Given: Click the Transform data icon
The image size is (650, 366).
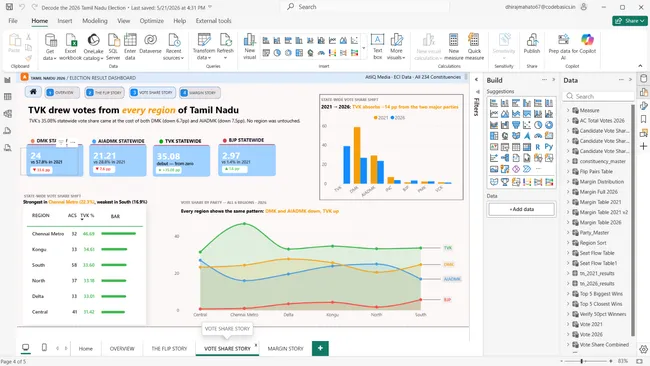Looking at the screenshot, I should tap(204, 40).
